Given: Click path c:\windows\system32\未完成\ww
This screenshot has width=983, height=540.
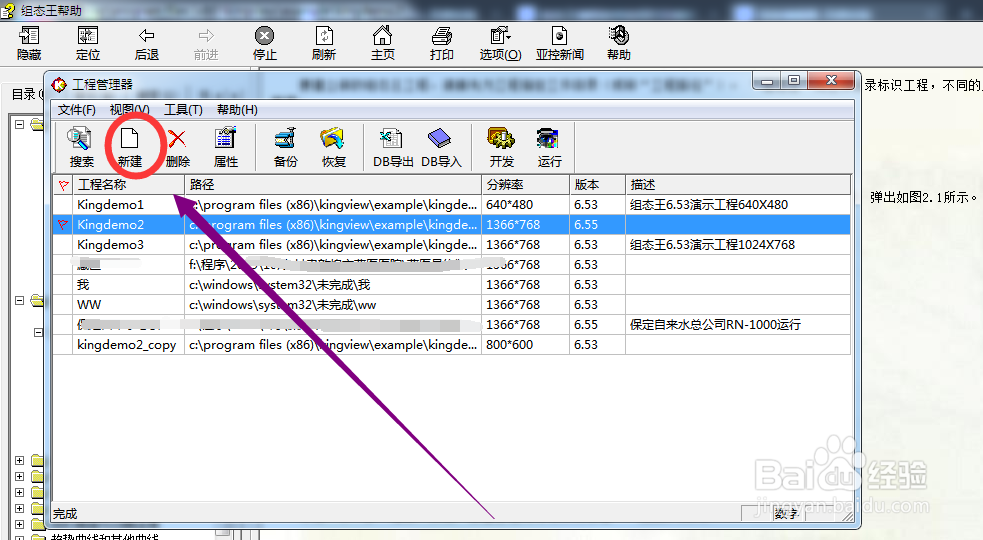Looking at the screenshot, I should tap(283, 305).
